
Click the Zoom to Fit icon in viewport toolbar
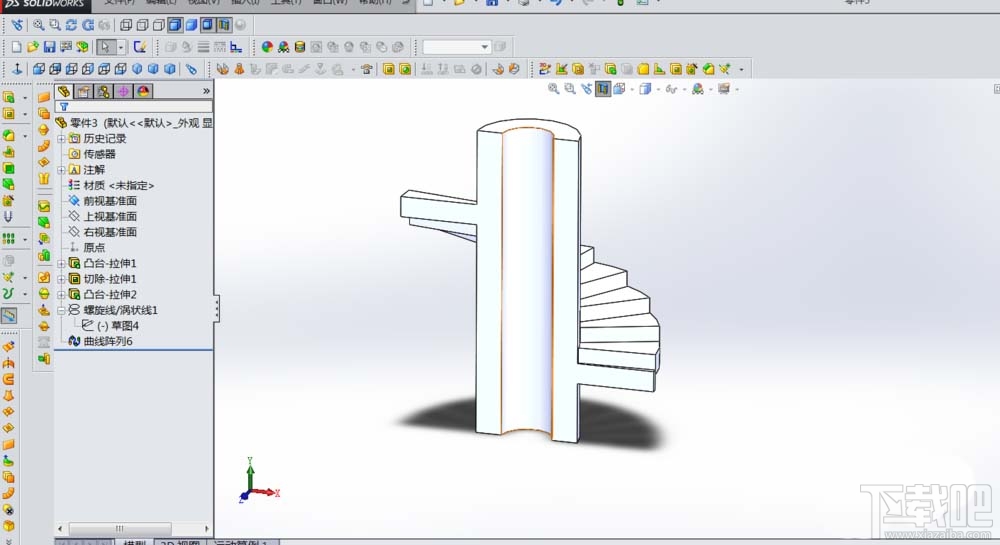[553, 89]
